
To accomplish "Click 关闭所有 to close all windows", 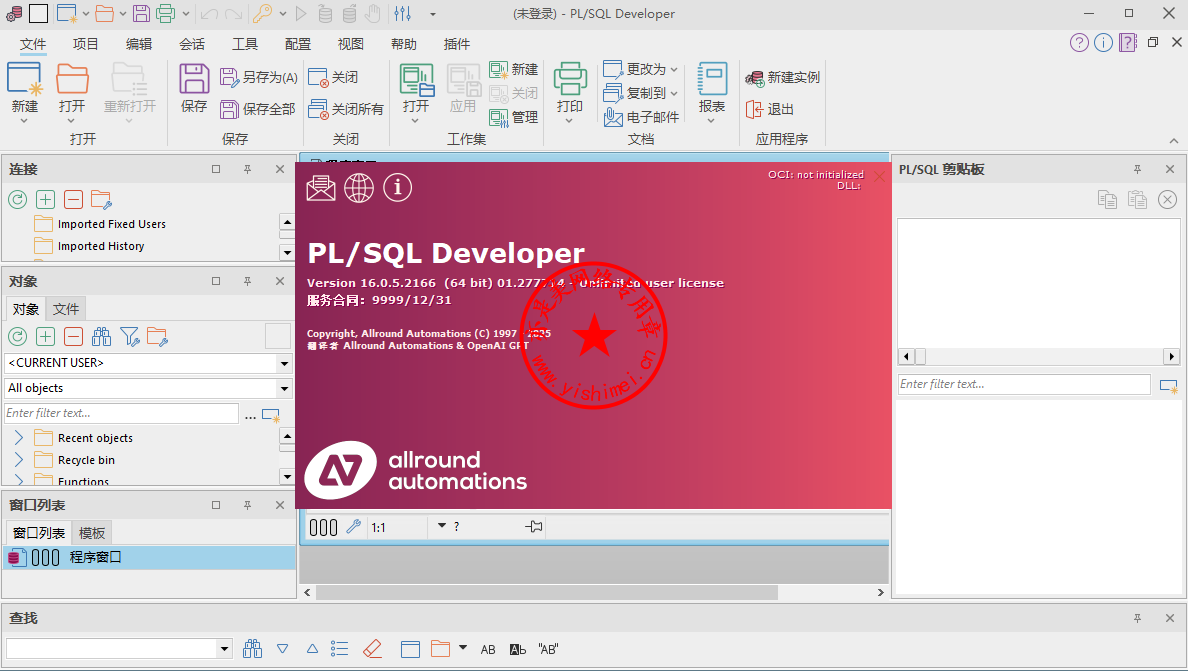I will point(345,109).
